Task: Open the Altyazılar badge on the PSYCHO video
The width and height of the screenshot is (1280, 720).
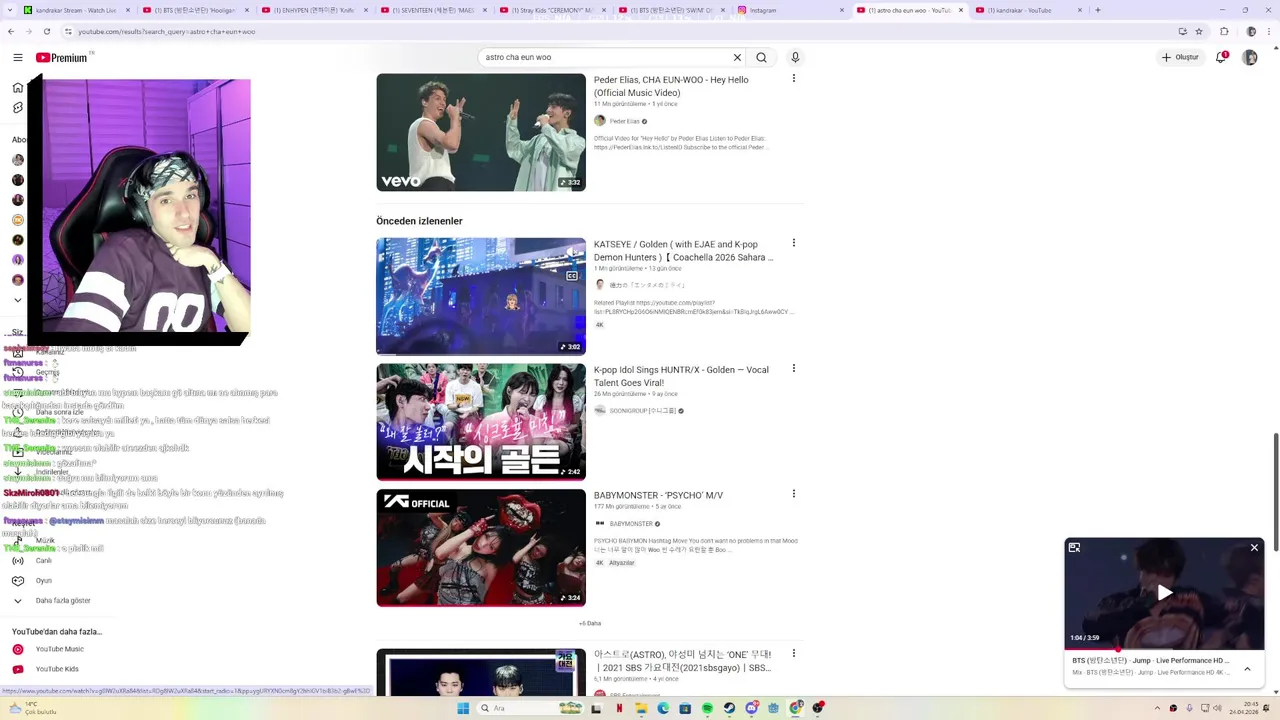Action: (x=622, y=563)
